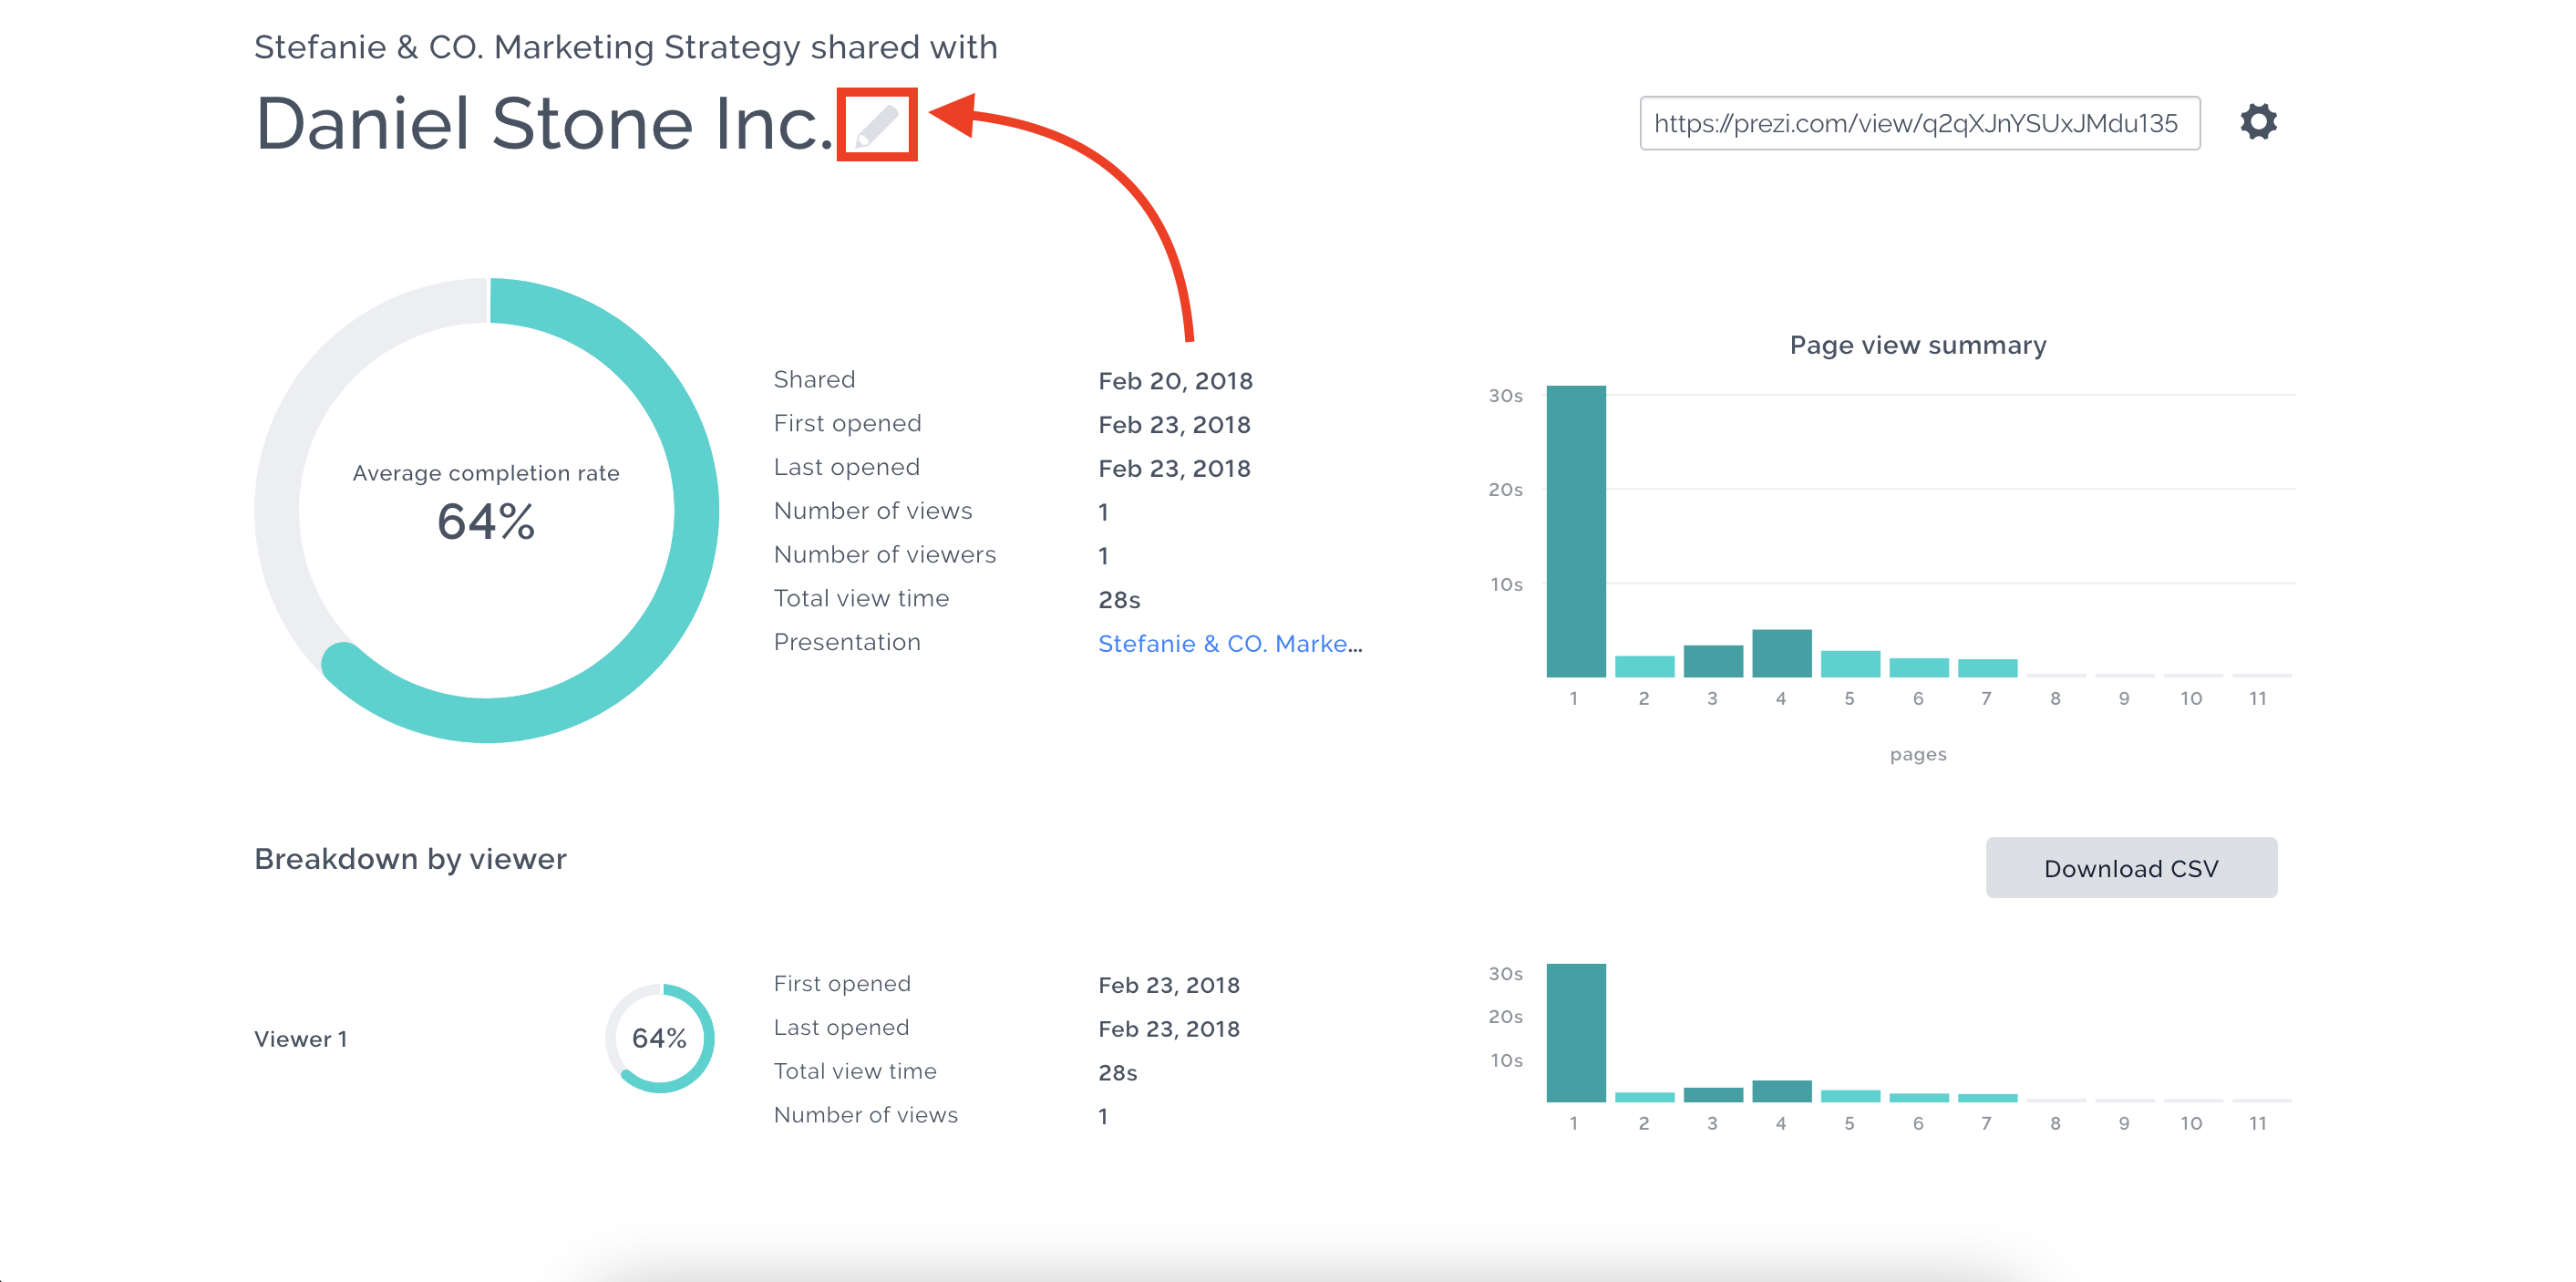Image resolution: width=2576 pixels, height=1282 pixels.
Task: Select page 1 bar in Viewer 1 chart
Action: click(1575, 1032)
